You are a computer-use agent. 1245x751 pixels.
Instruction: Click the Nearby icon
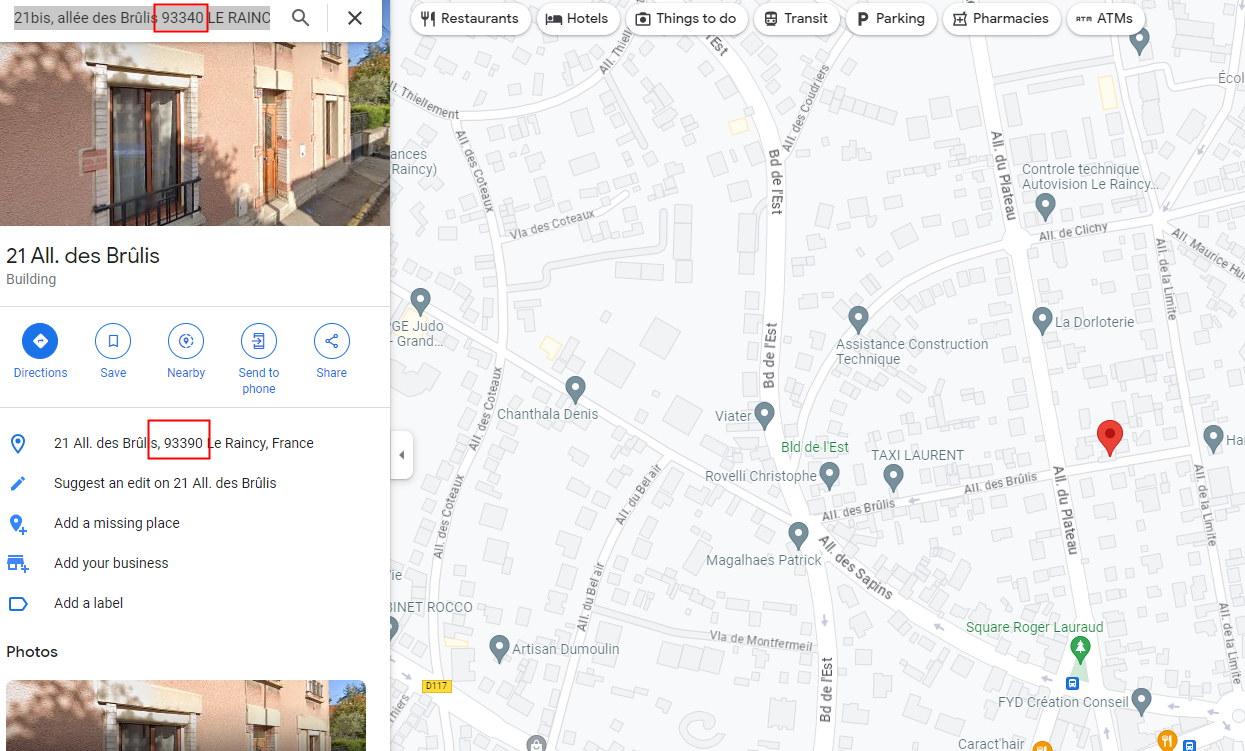(x=186, y=342)
